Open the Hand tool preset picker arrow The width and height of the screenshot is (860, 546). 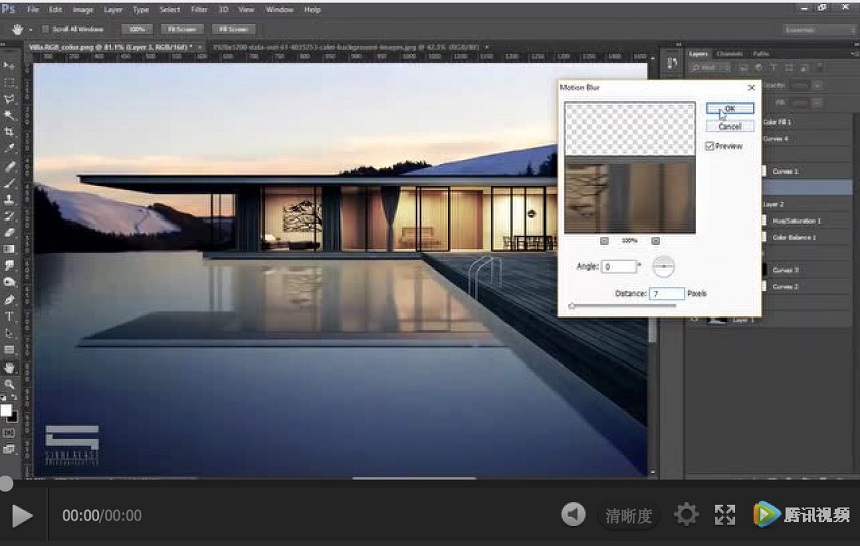(x=28, y=29)
